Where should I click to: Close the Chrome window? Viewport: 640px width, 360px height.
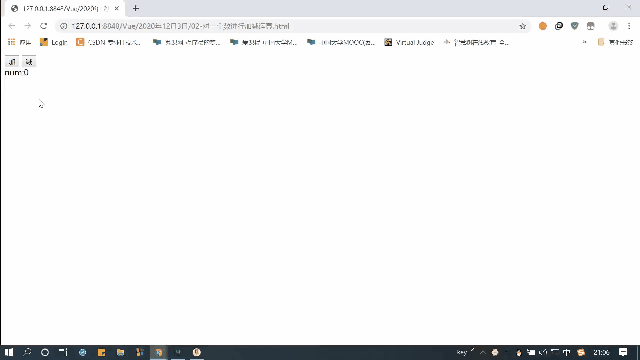(629, 7)
